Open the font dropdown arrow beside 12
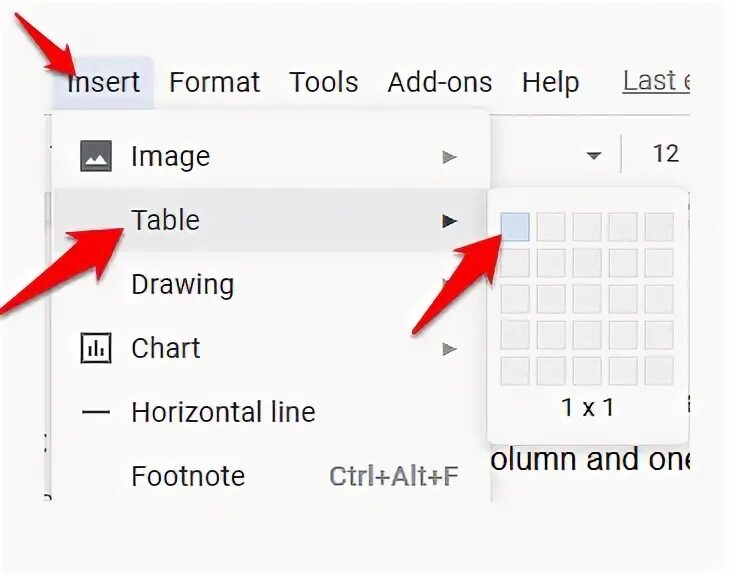 tap(594, 155)
